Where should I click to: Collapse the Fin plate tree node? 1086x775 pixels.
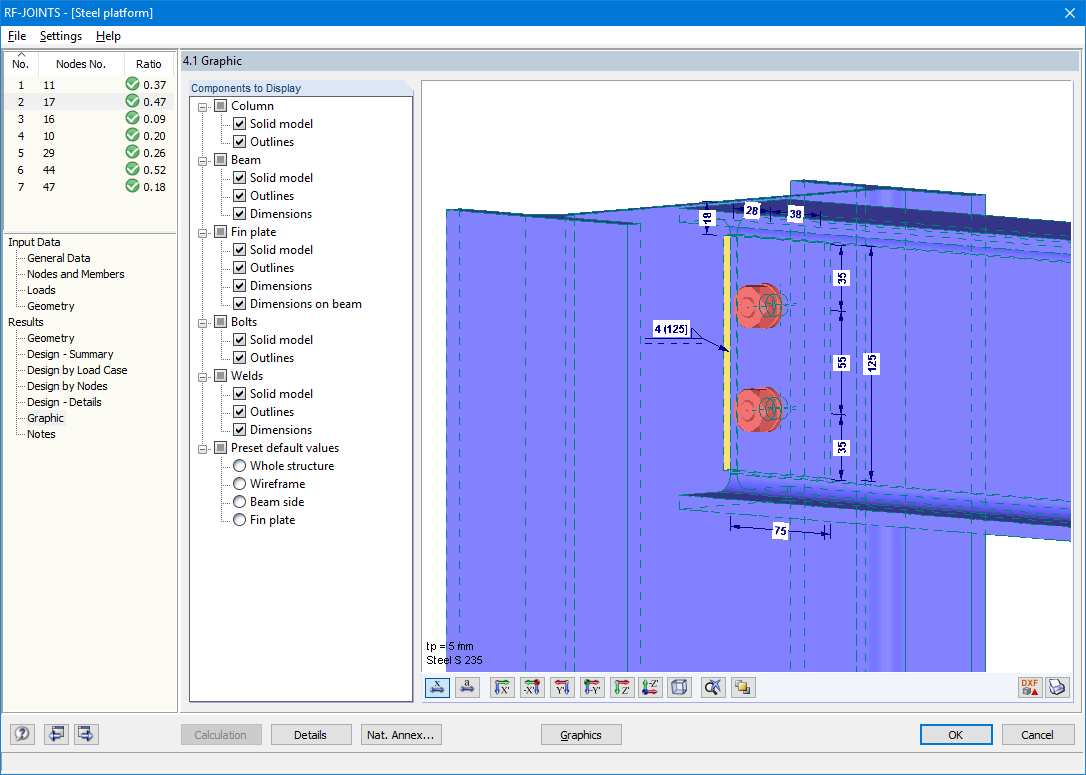pos(203,233)
